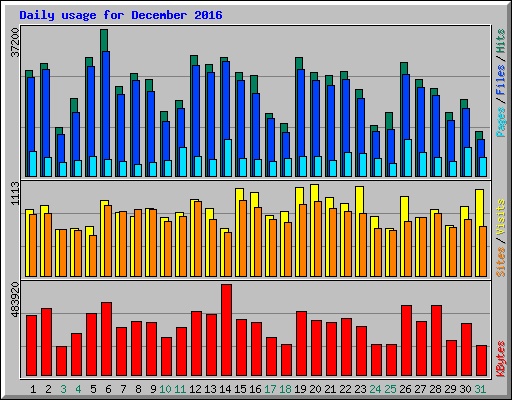Screen dimensions: 512x400
Task: Click the 'Pages' legend label
Action: tap(501, 122)
